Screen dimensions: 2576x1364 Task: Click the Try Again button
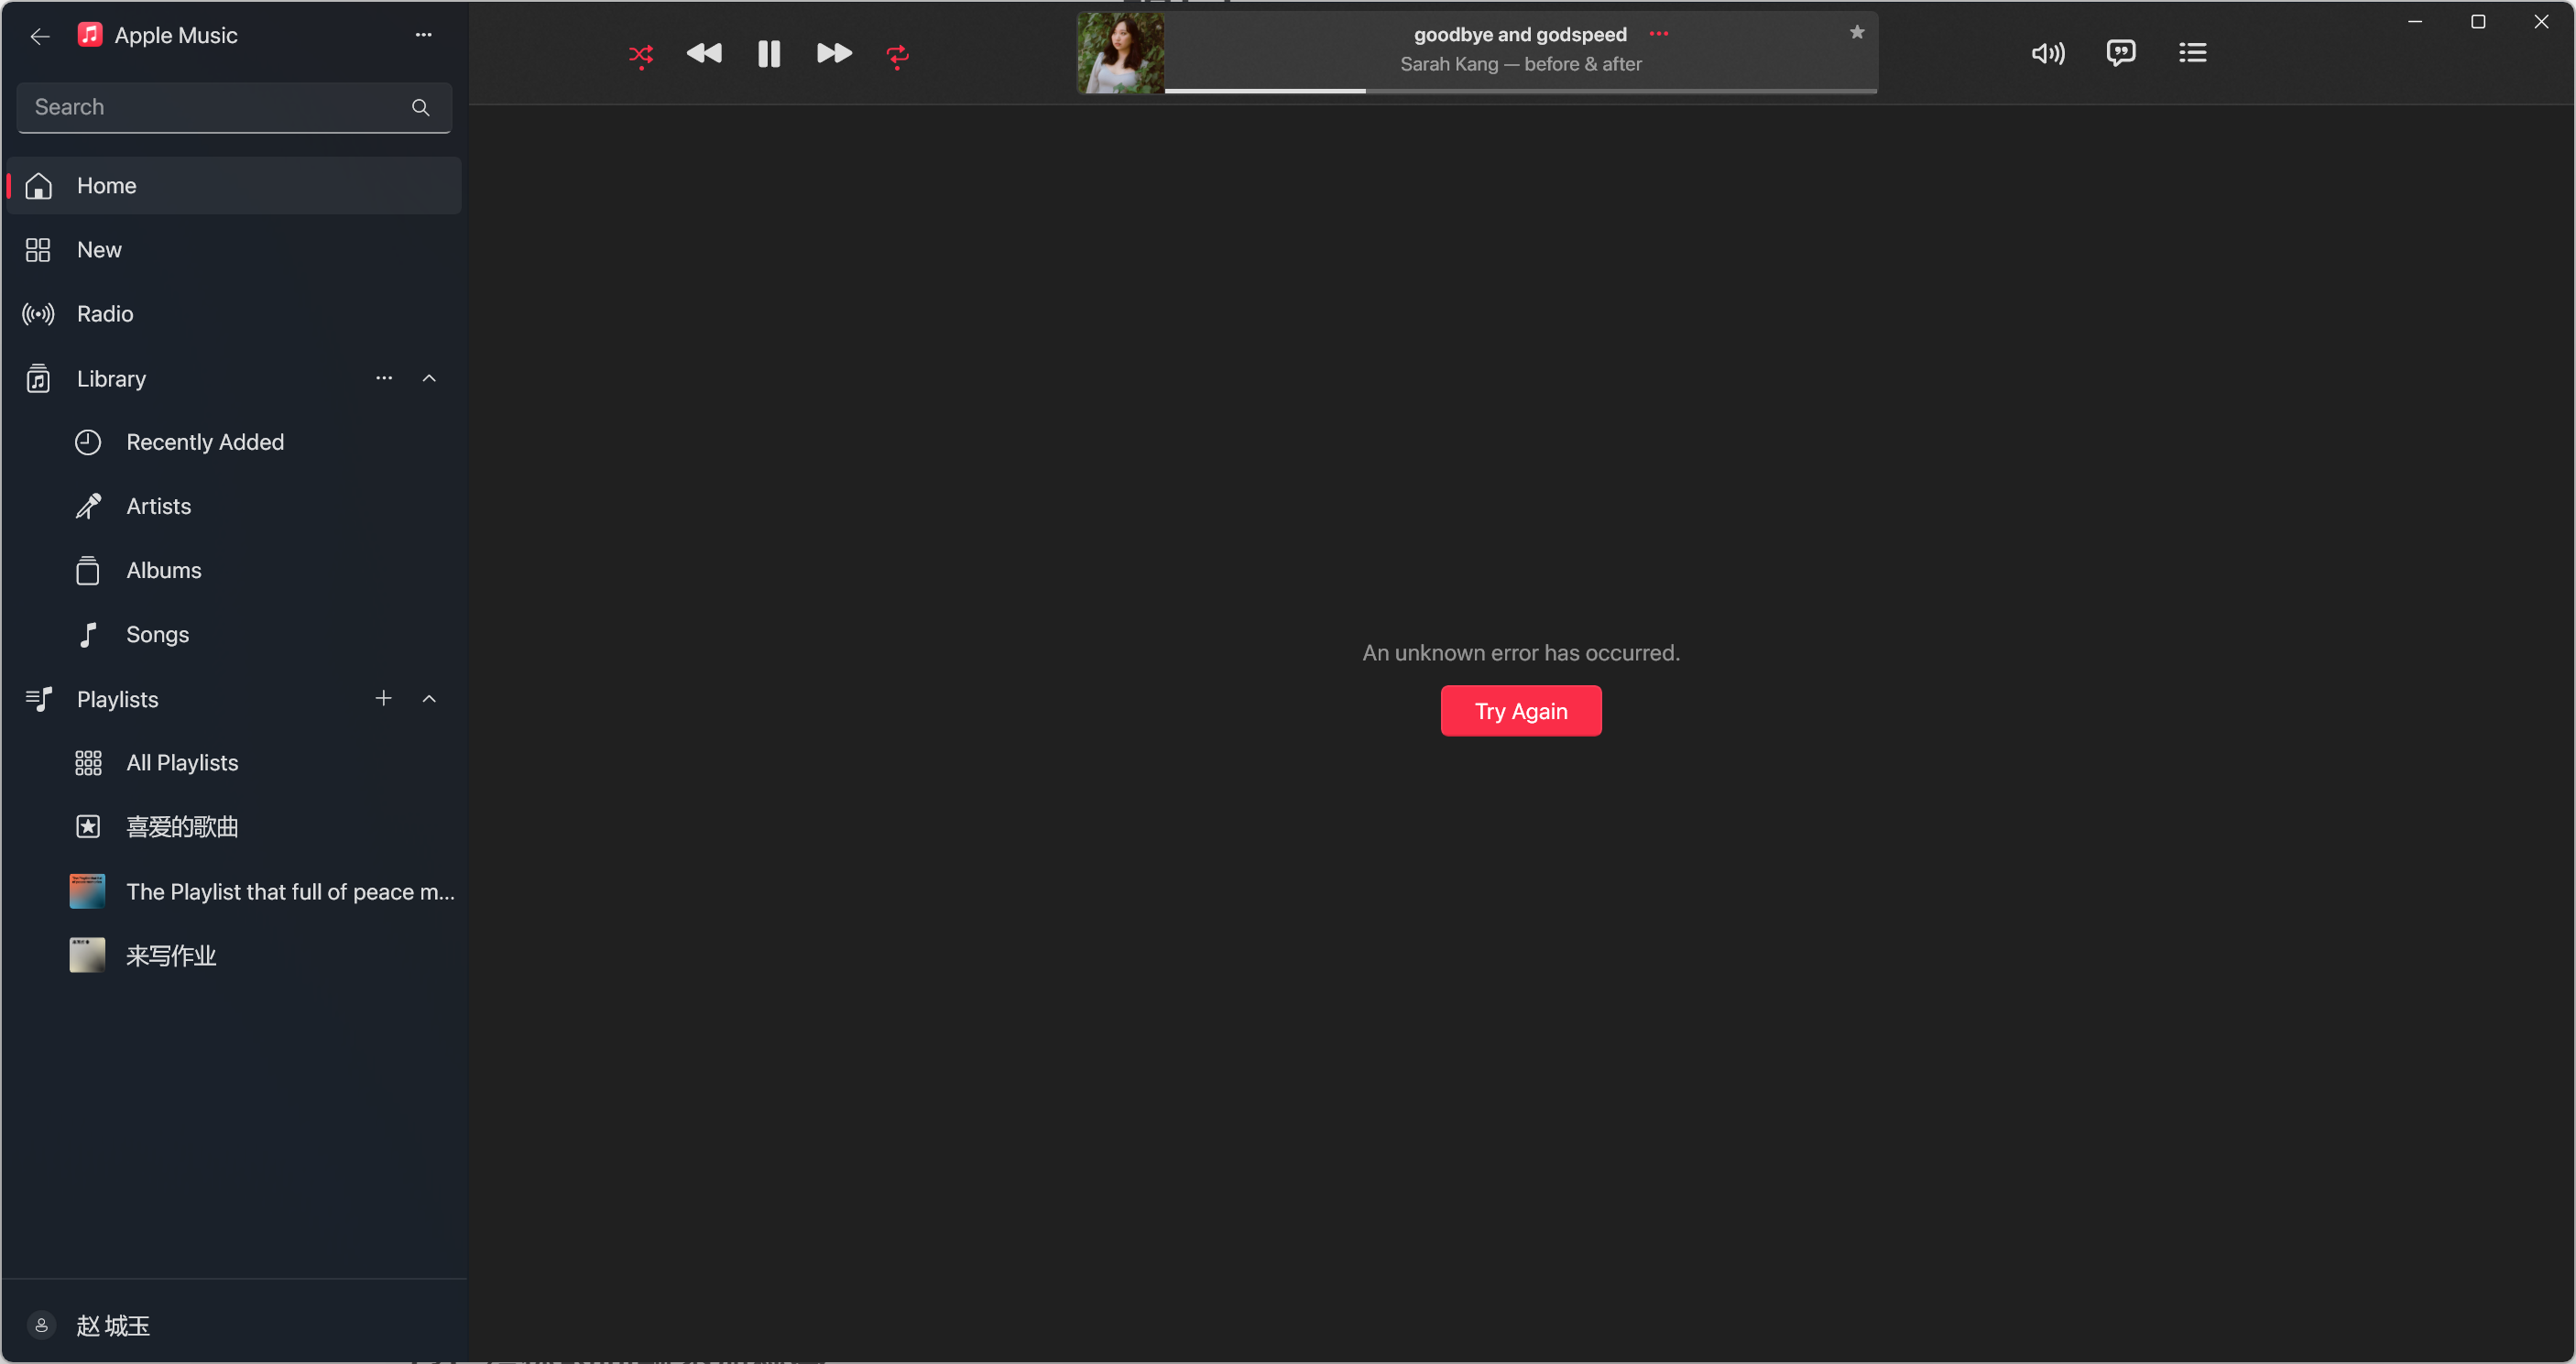pyautogui.click(x=1520, y=711)
